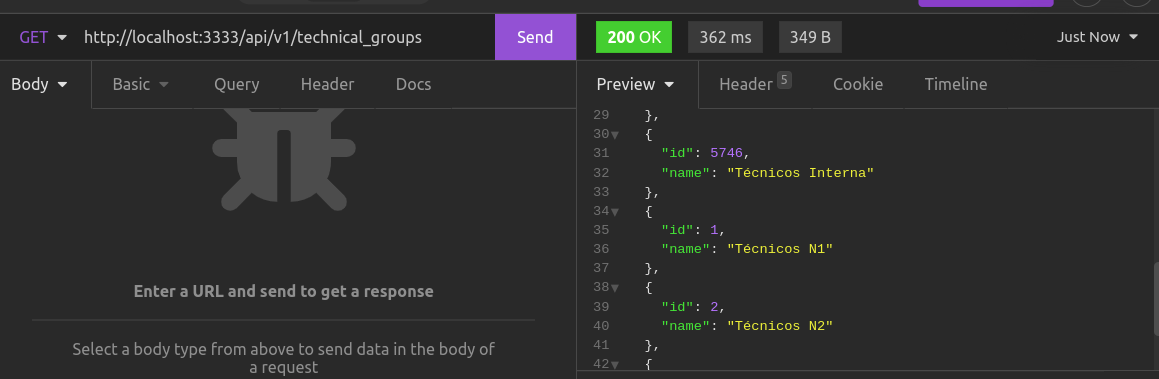The image size is (1159, 379).
Task: Collapse the JSON object at line 34
Action: [615, 211]
